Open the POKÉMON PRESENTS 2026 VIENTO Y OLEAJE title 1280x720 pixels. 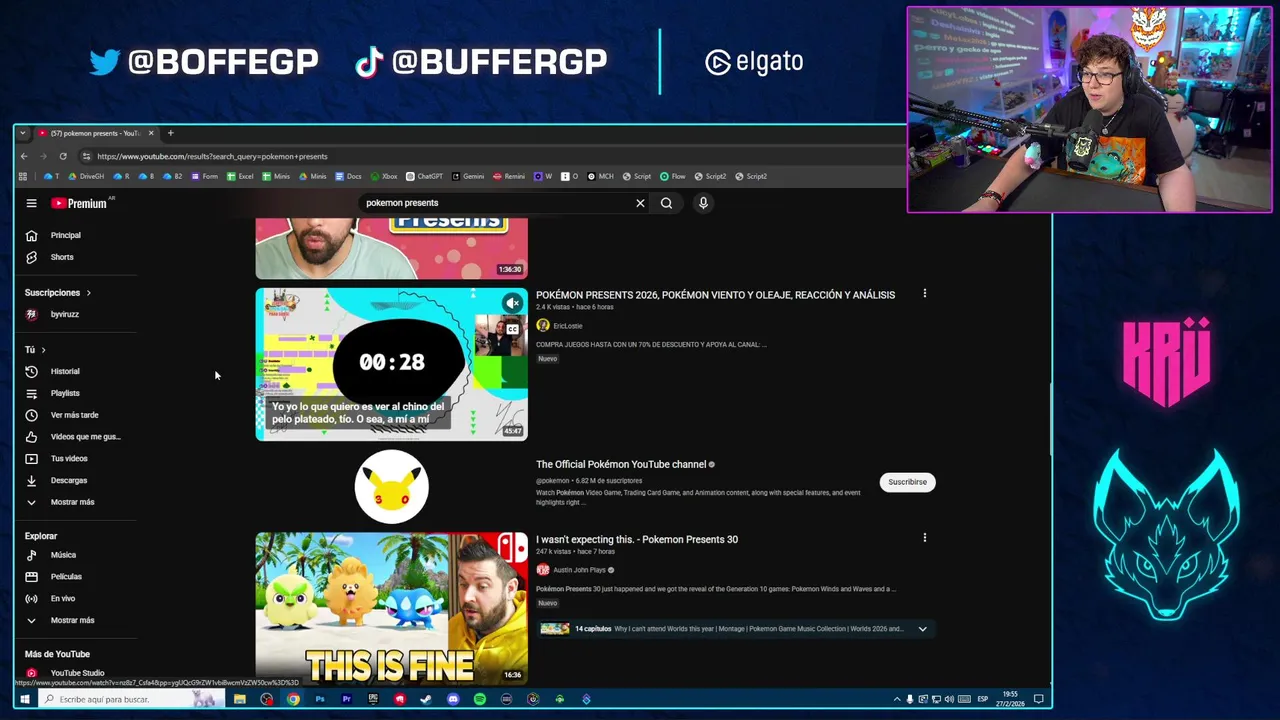tap(715, 295)
